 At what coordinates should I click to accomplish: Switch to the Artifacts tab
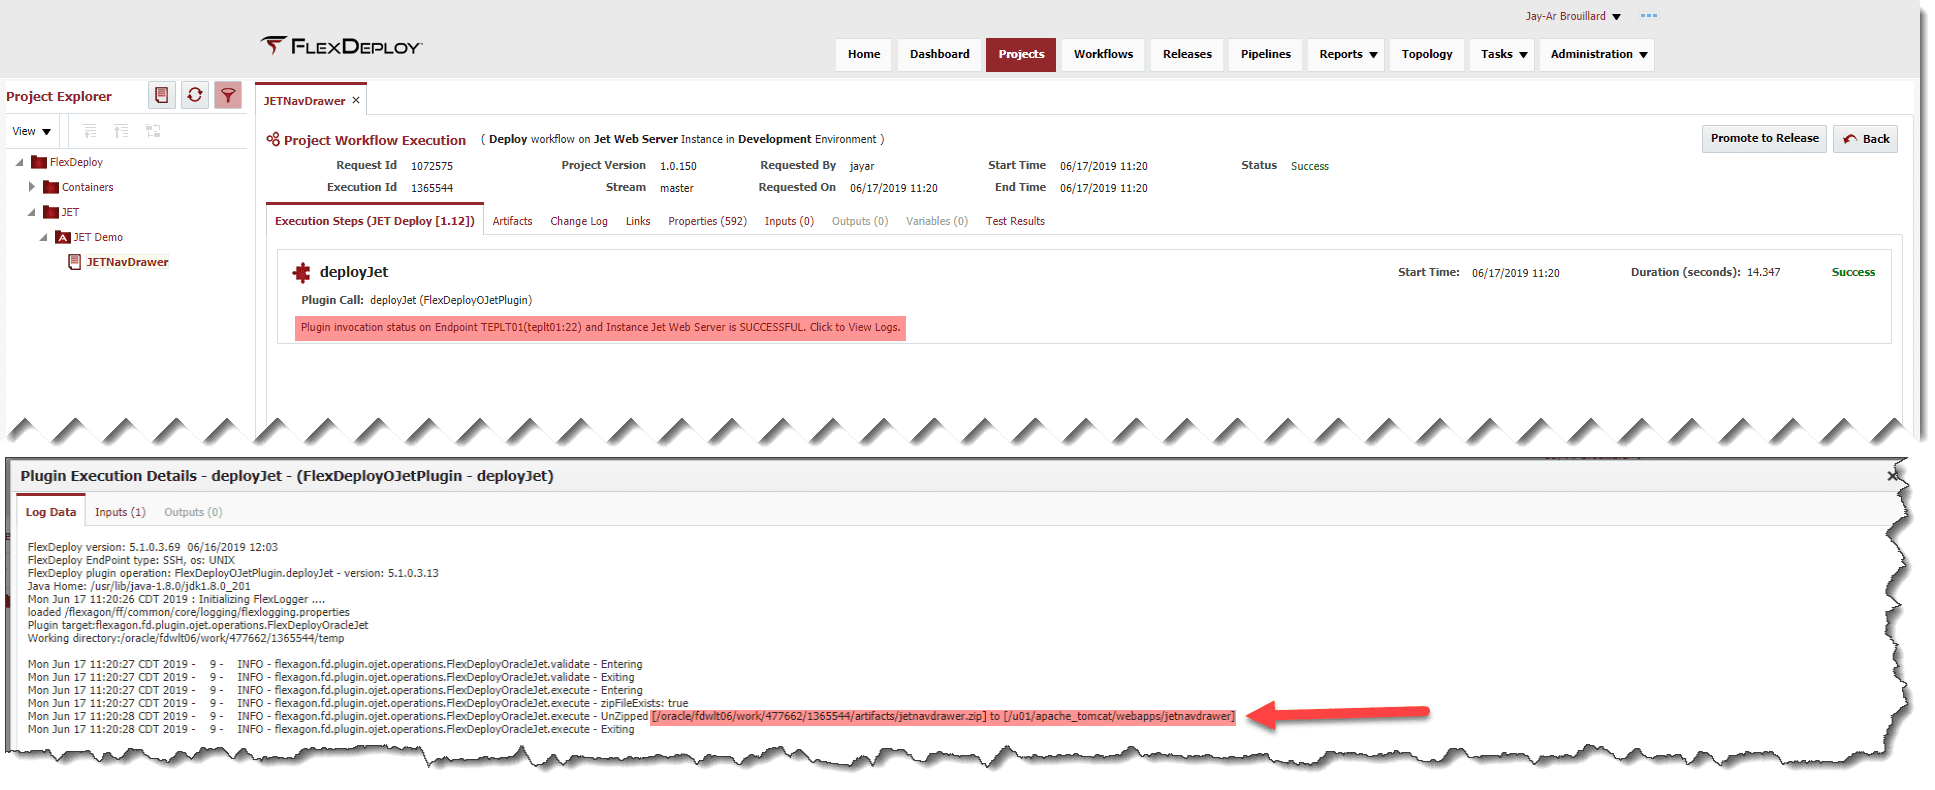(512, 221)
